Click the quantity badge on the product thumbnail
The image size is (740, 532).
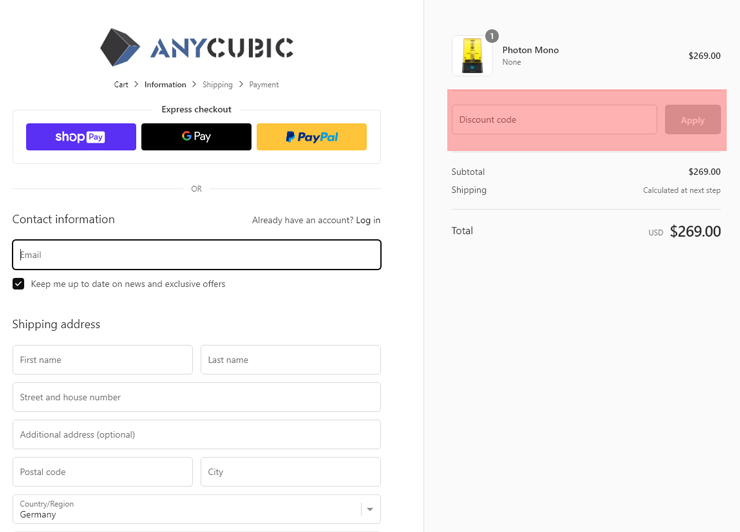[492, 36]
